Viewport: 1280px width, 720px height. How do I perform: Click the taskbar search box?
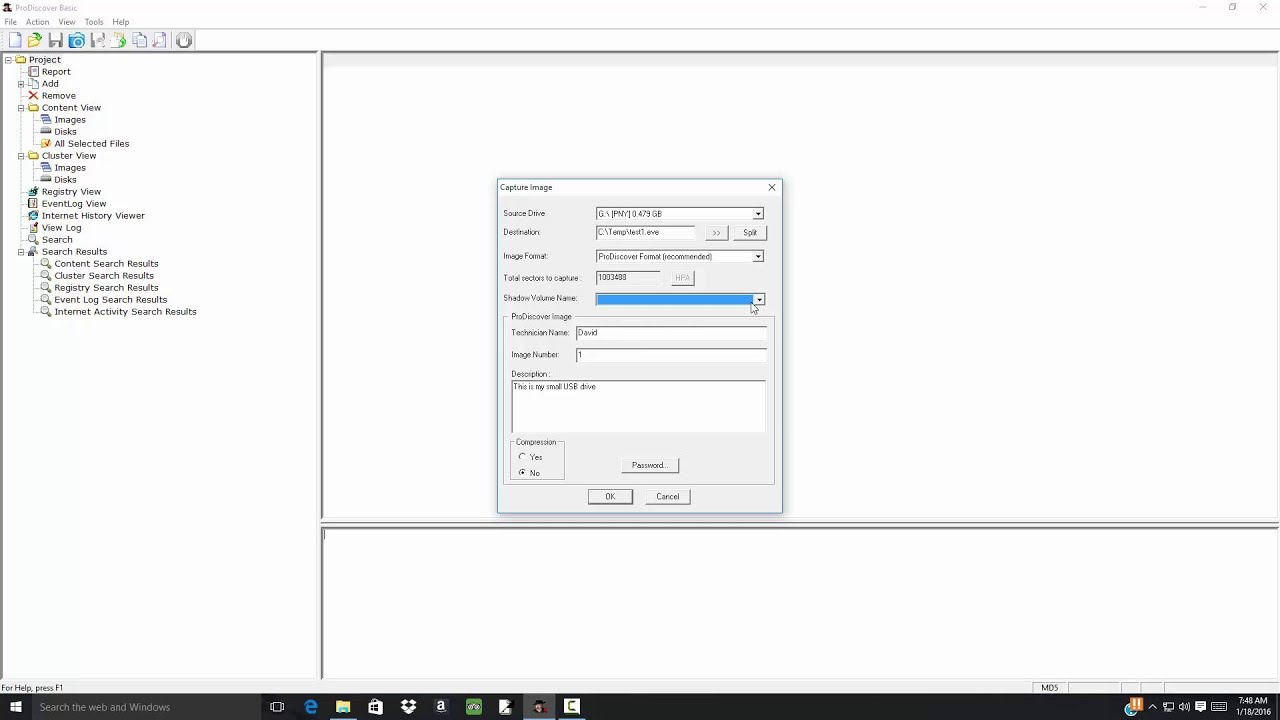tap(145, 707)
